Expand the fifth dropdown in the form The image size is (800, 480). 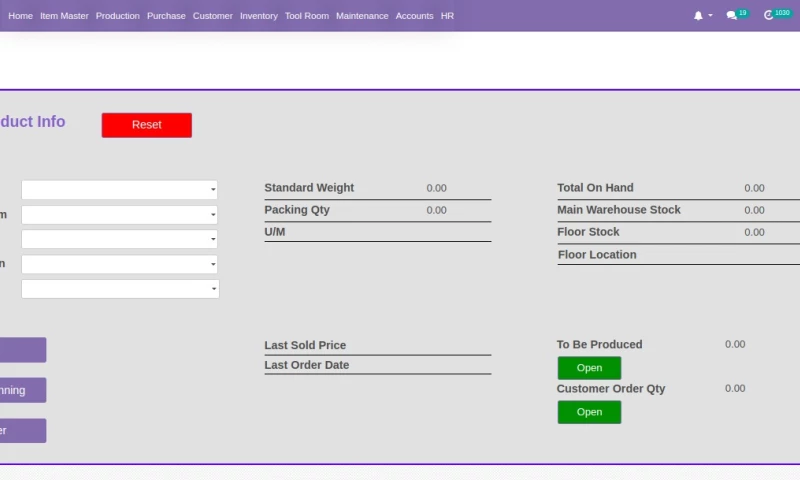(119, 289)
